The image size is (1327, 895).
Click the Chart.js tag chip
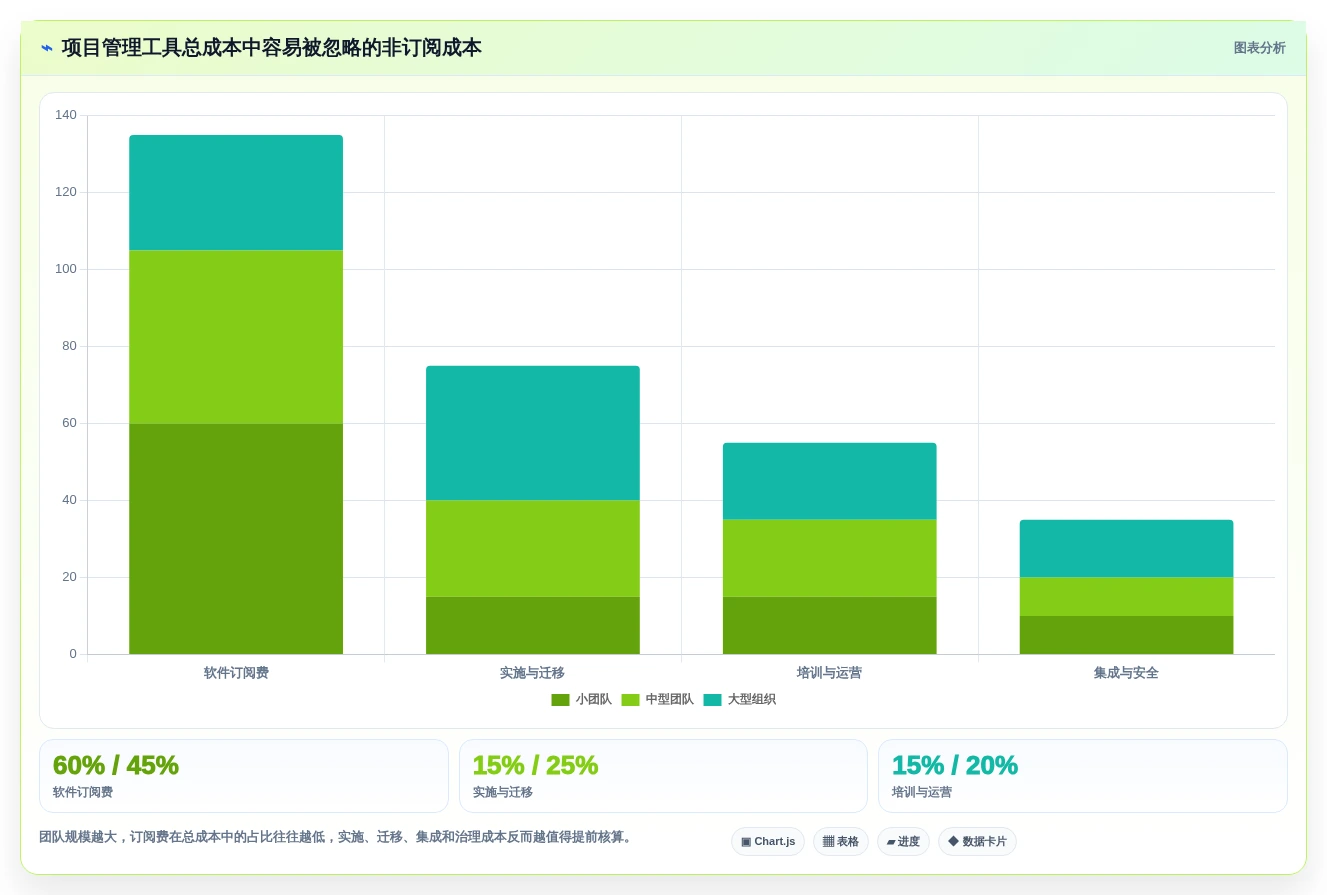click(x=768, y=841)
